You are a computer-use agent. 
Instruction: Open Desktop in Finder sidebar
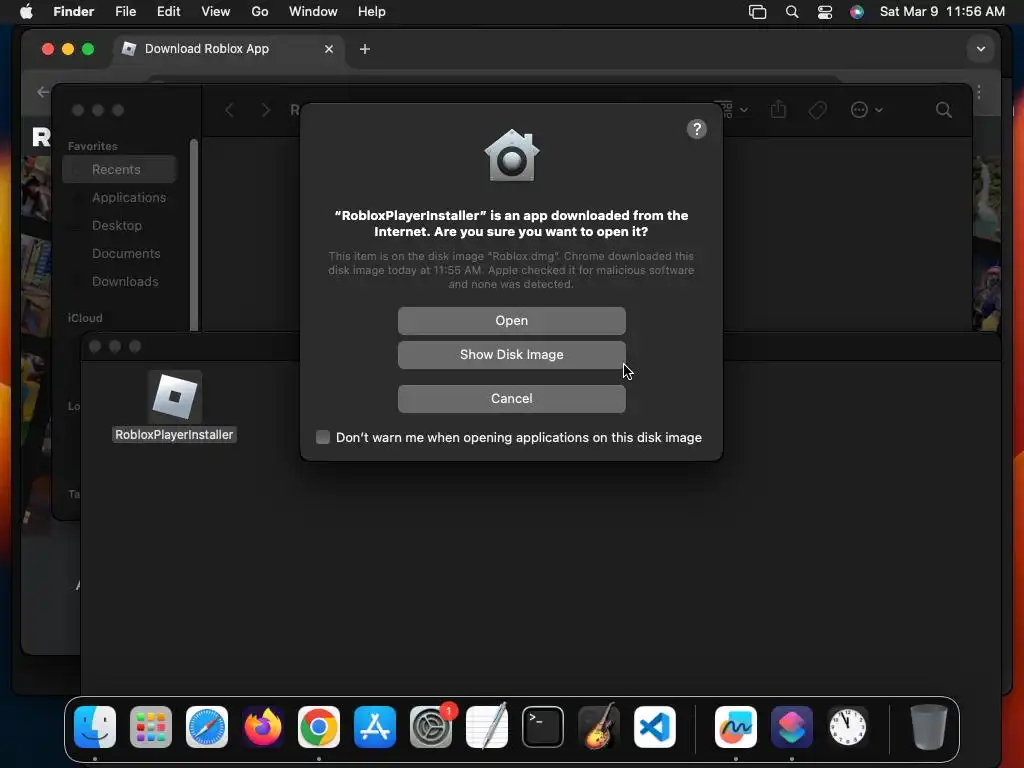pyautogui.click(x=116, y=226)
